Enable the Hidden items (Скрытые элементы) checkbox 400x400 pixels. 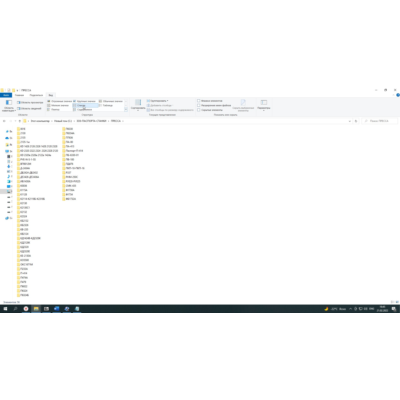click(210, 110)
